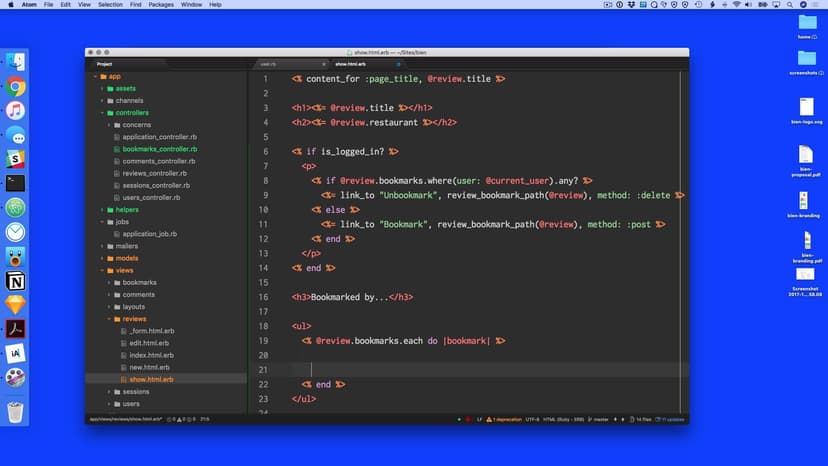Open Notion app in the dock
Screen dimensions: 828x466
click(16, 280)
